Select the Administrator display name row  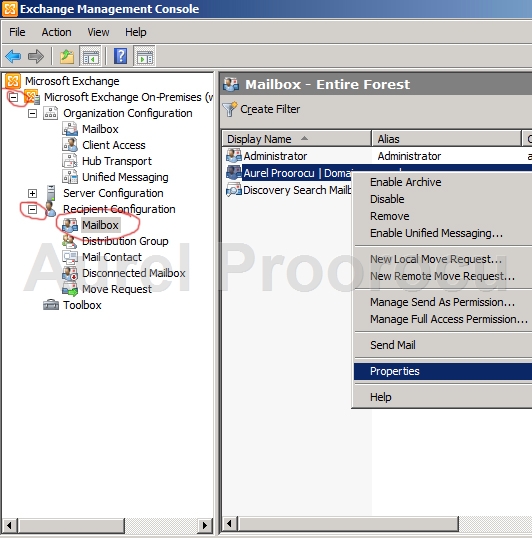(x=275, y=156)
